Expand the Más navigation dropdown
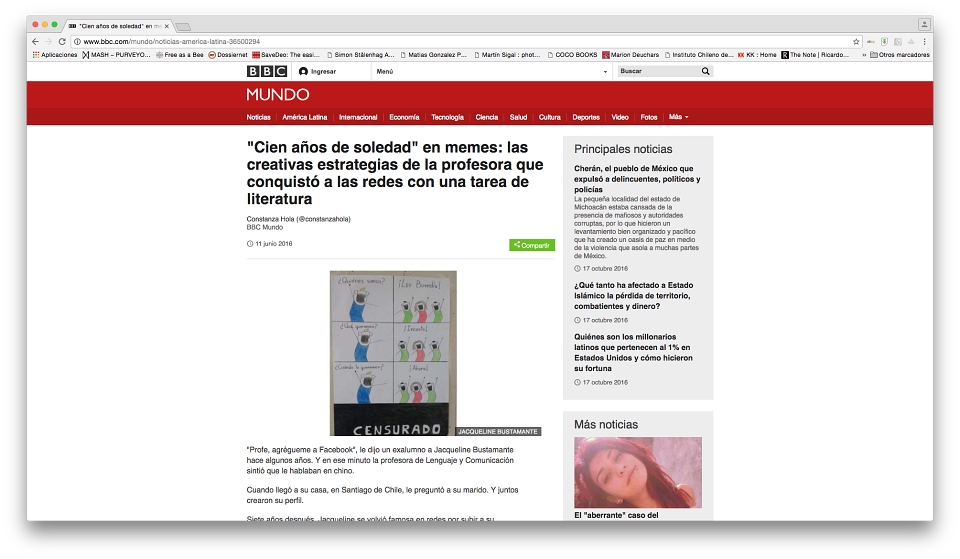The image size is (960, 559). (x=678, y=117)
